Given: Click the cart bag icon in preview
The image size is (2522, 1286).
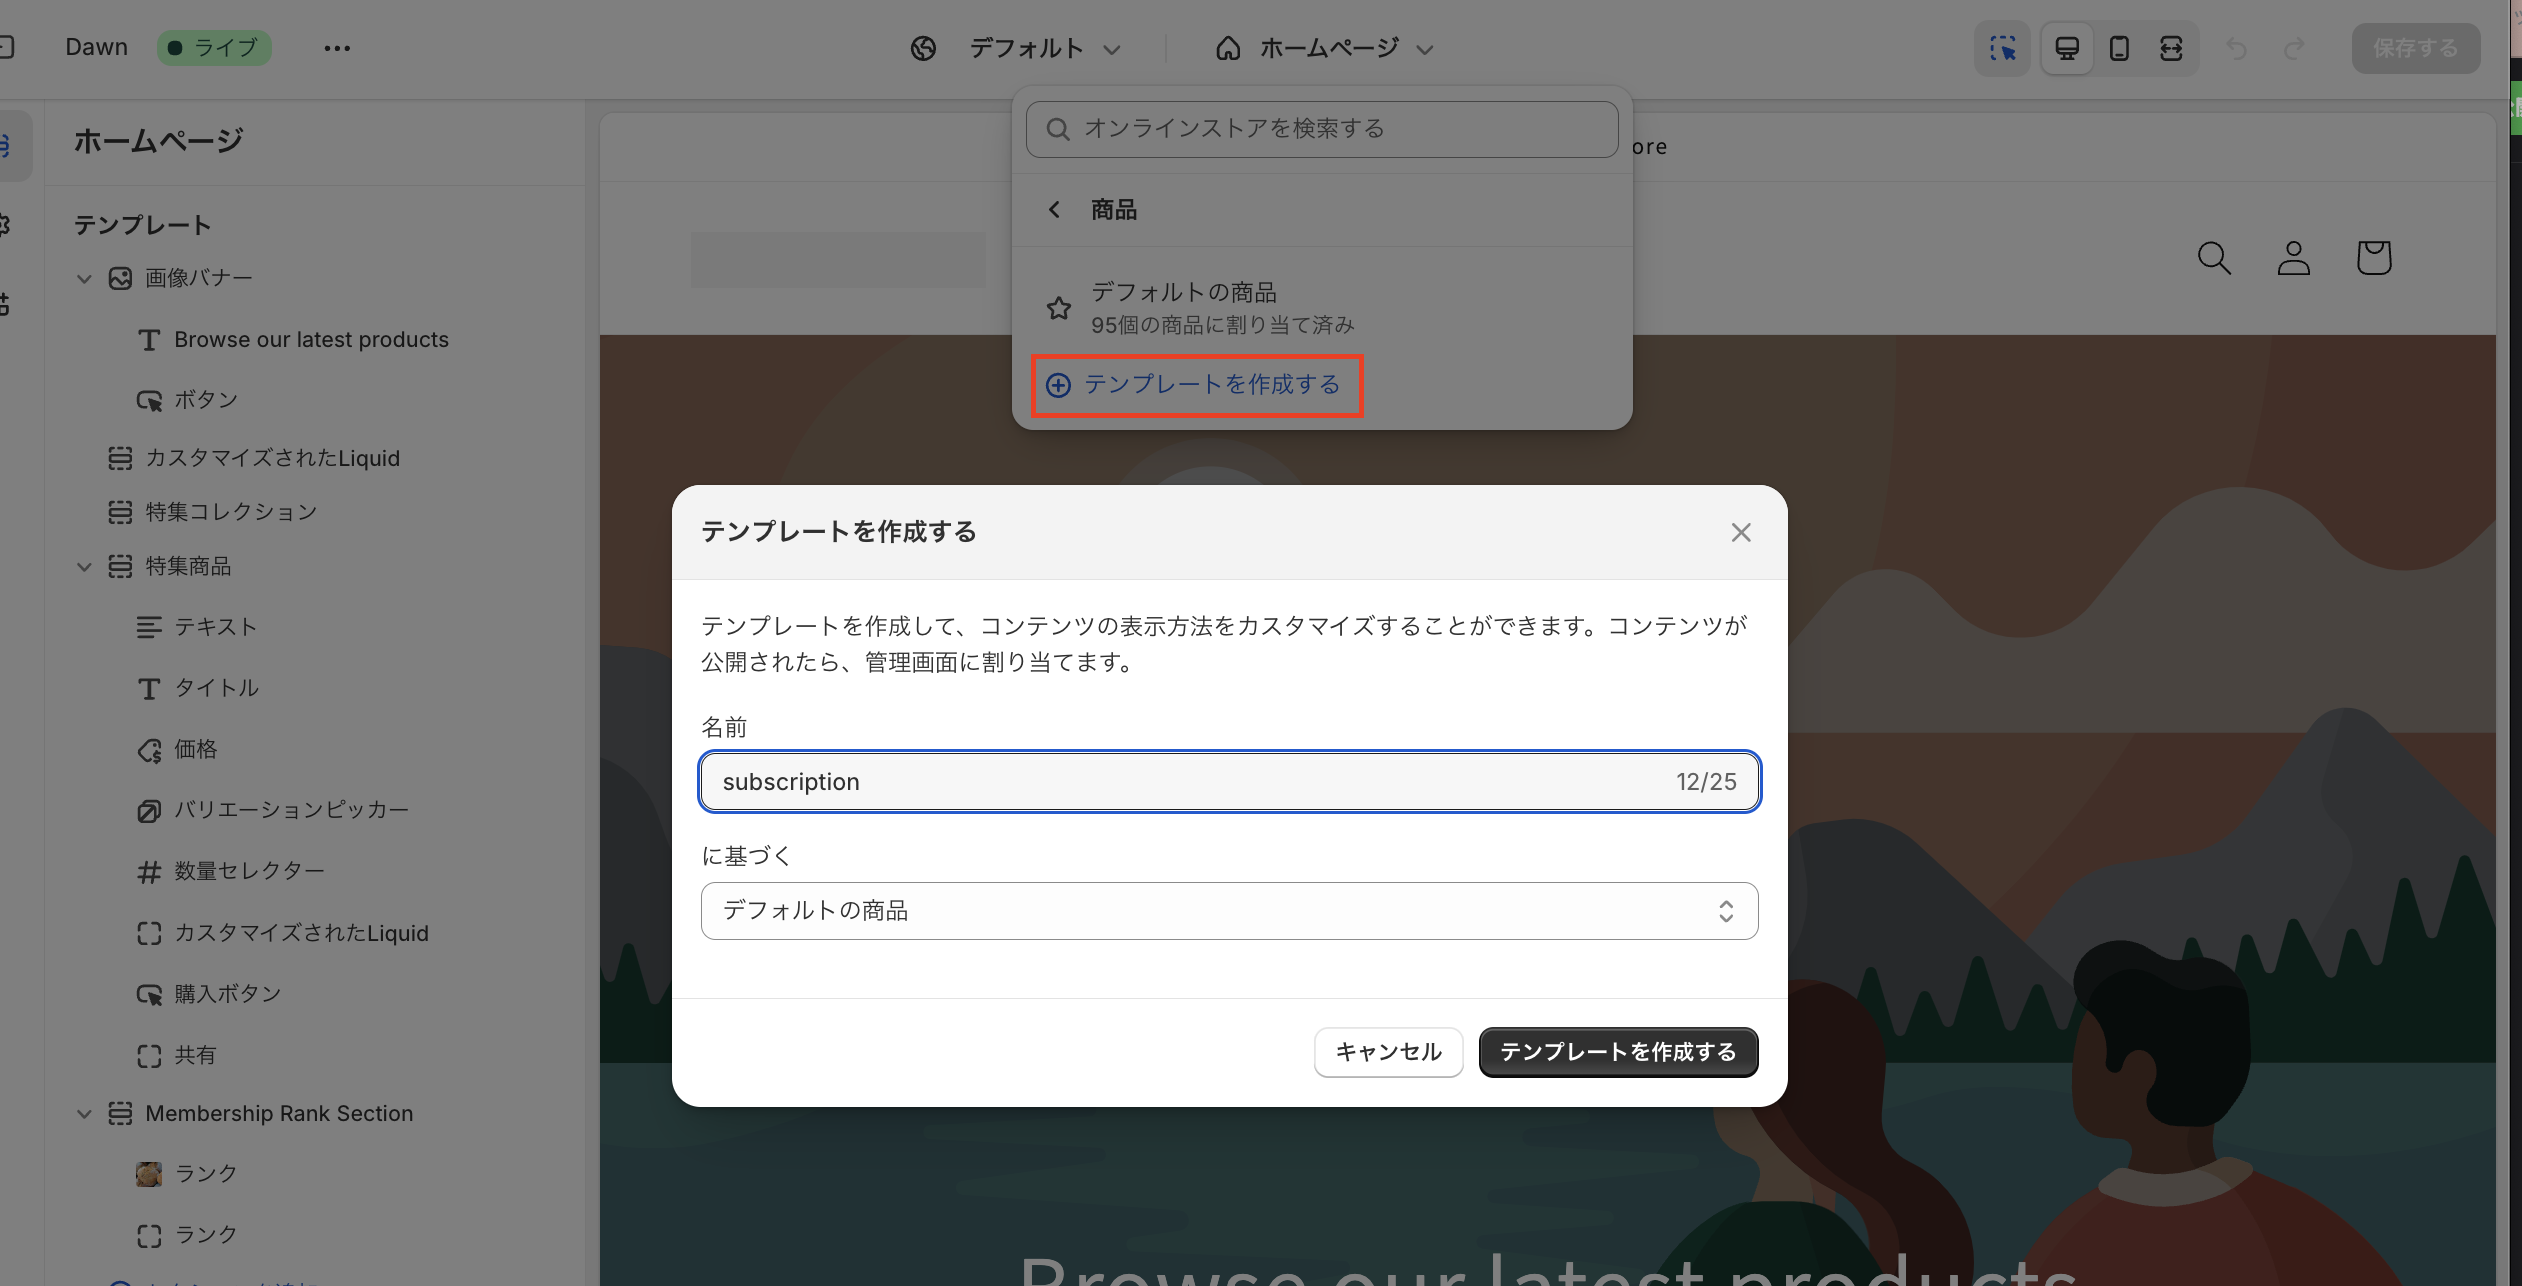Looking at the screenshot, I should pos(2373,258).
